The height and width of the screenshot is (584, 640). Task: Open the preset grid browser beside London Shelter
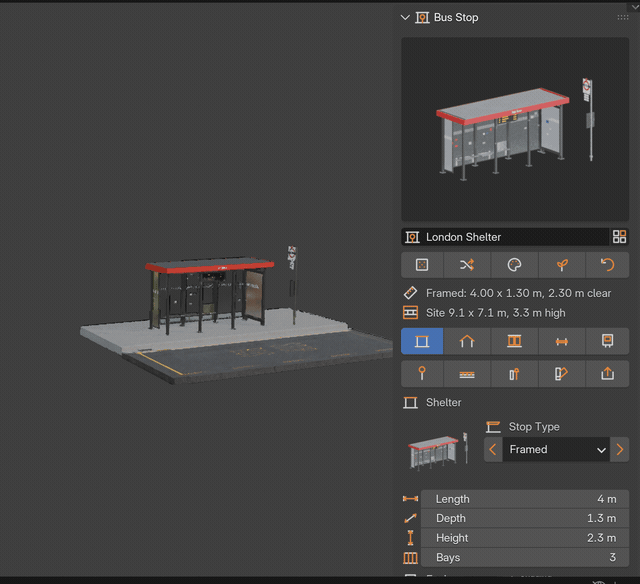point(619,237)
